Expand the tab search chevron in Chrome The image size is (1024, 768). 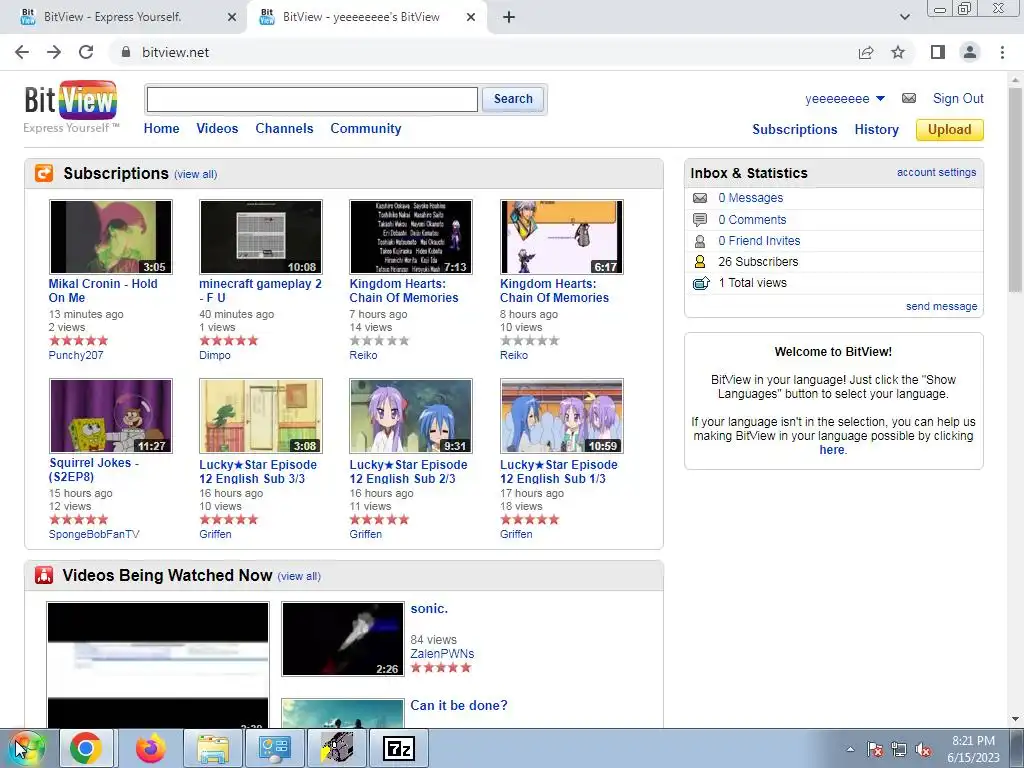[904, 17]
